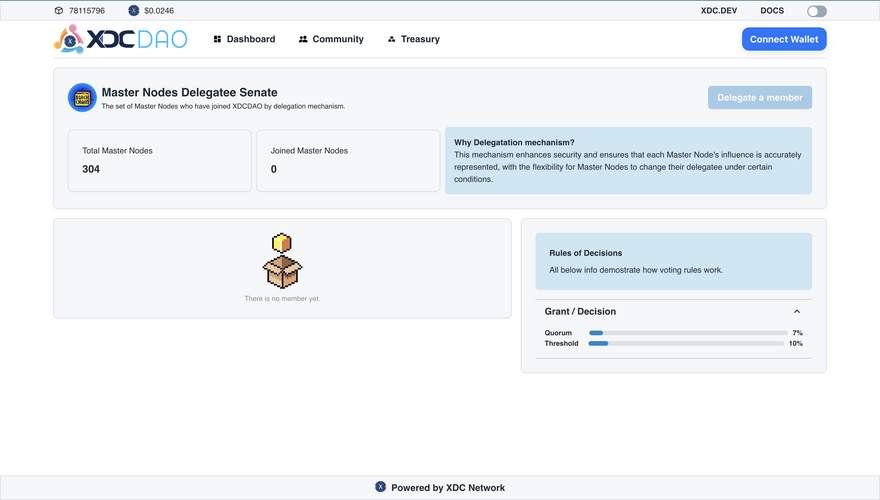Go to the Community page
The width and height of the screenshot is (880, 500).
click(x=338, y=39)
